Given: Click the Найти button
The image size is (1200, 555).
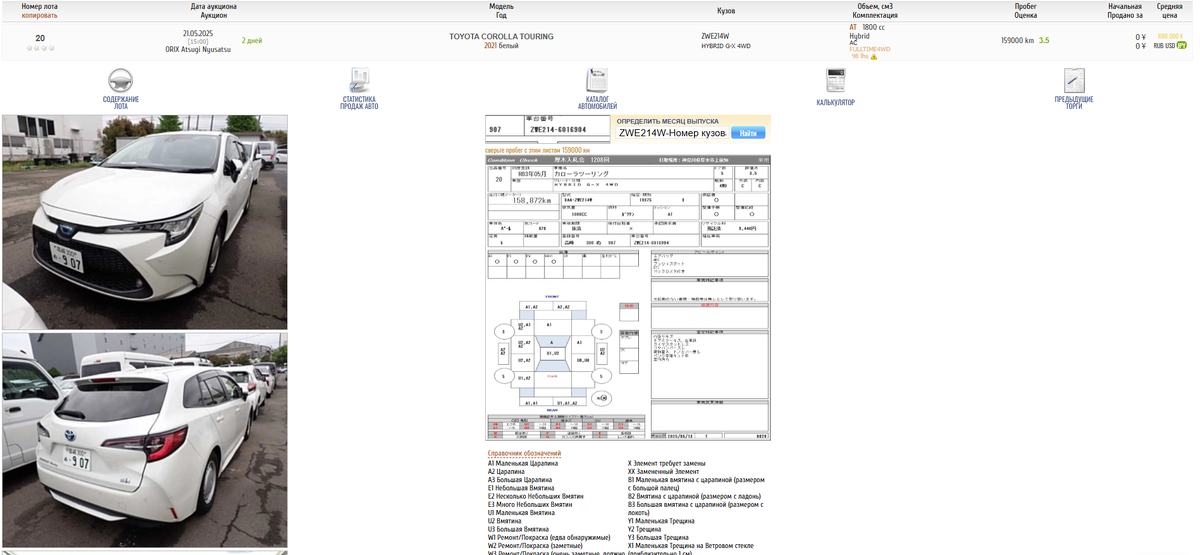Looking at the screenshot, I should pyautogui.click(x=748, y=133).
